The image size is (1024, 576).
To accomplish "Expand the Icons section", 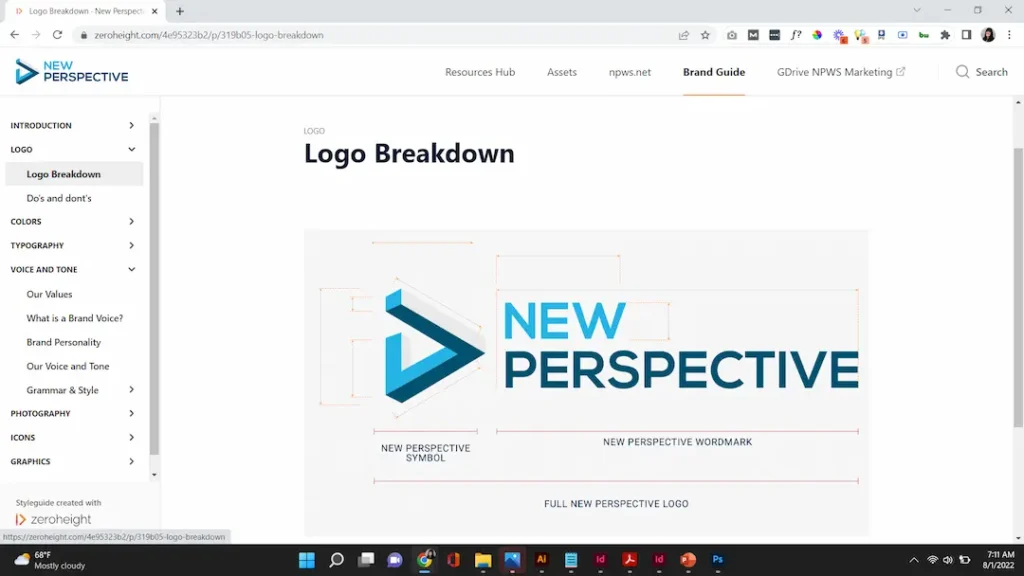I will point(131,438).
